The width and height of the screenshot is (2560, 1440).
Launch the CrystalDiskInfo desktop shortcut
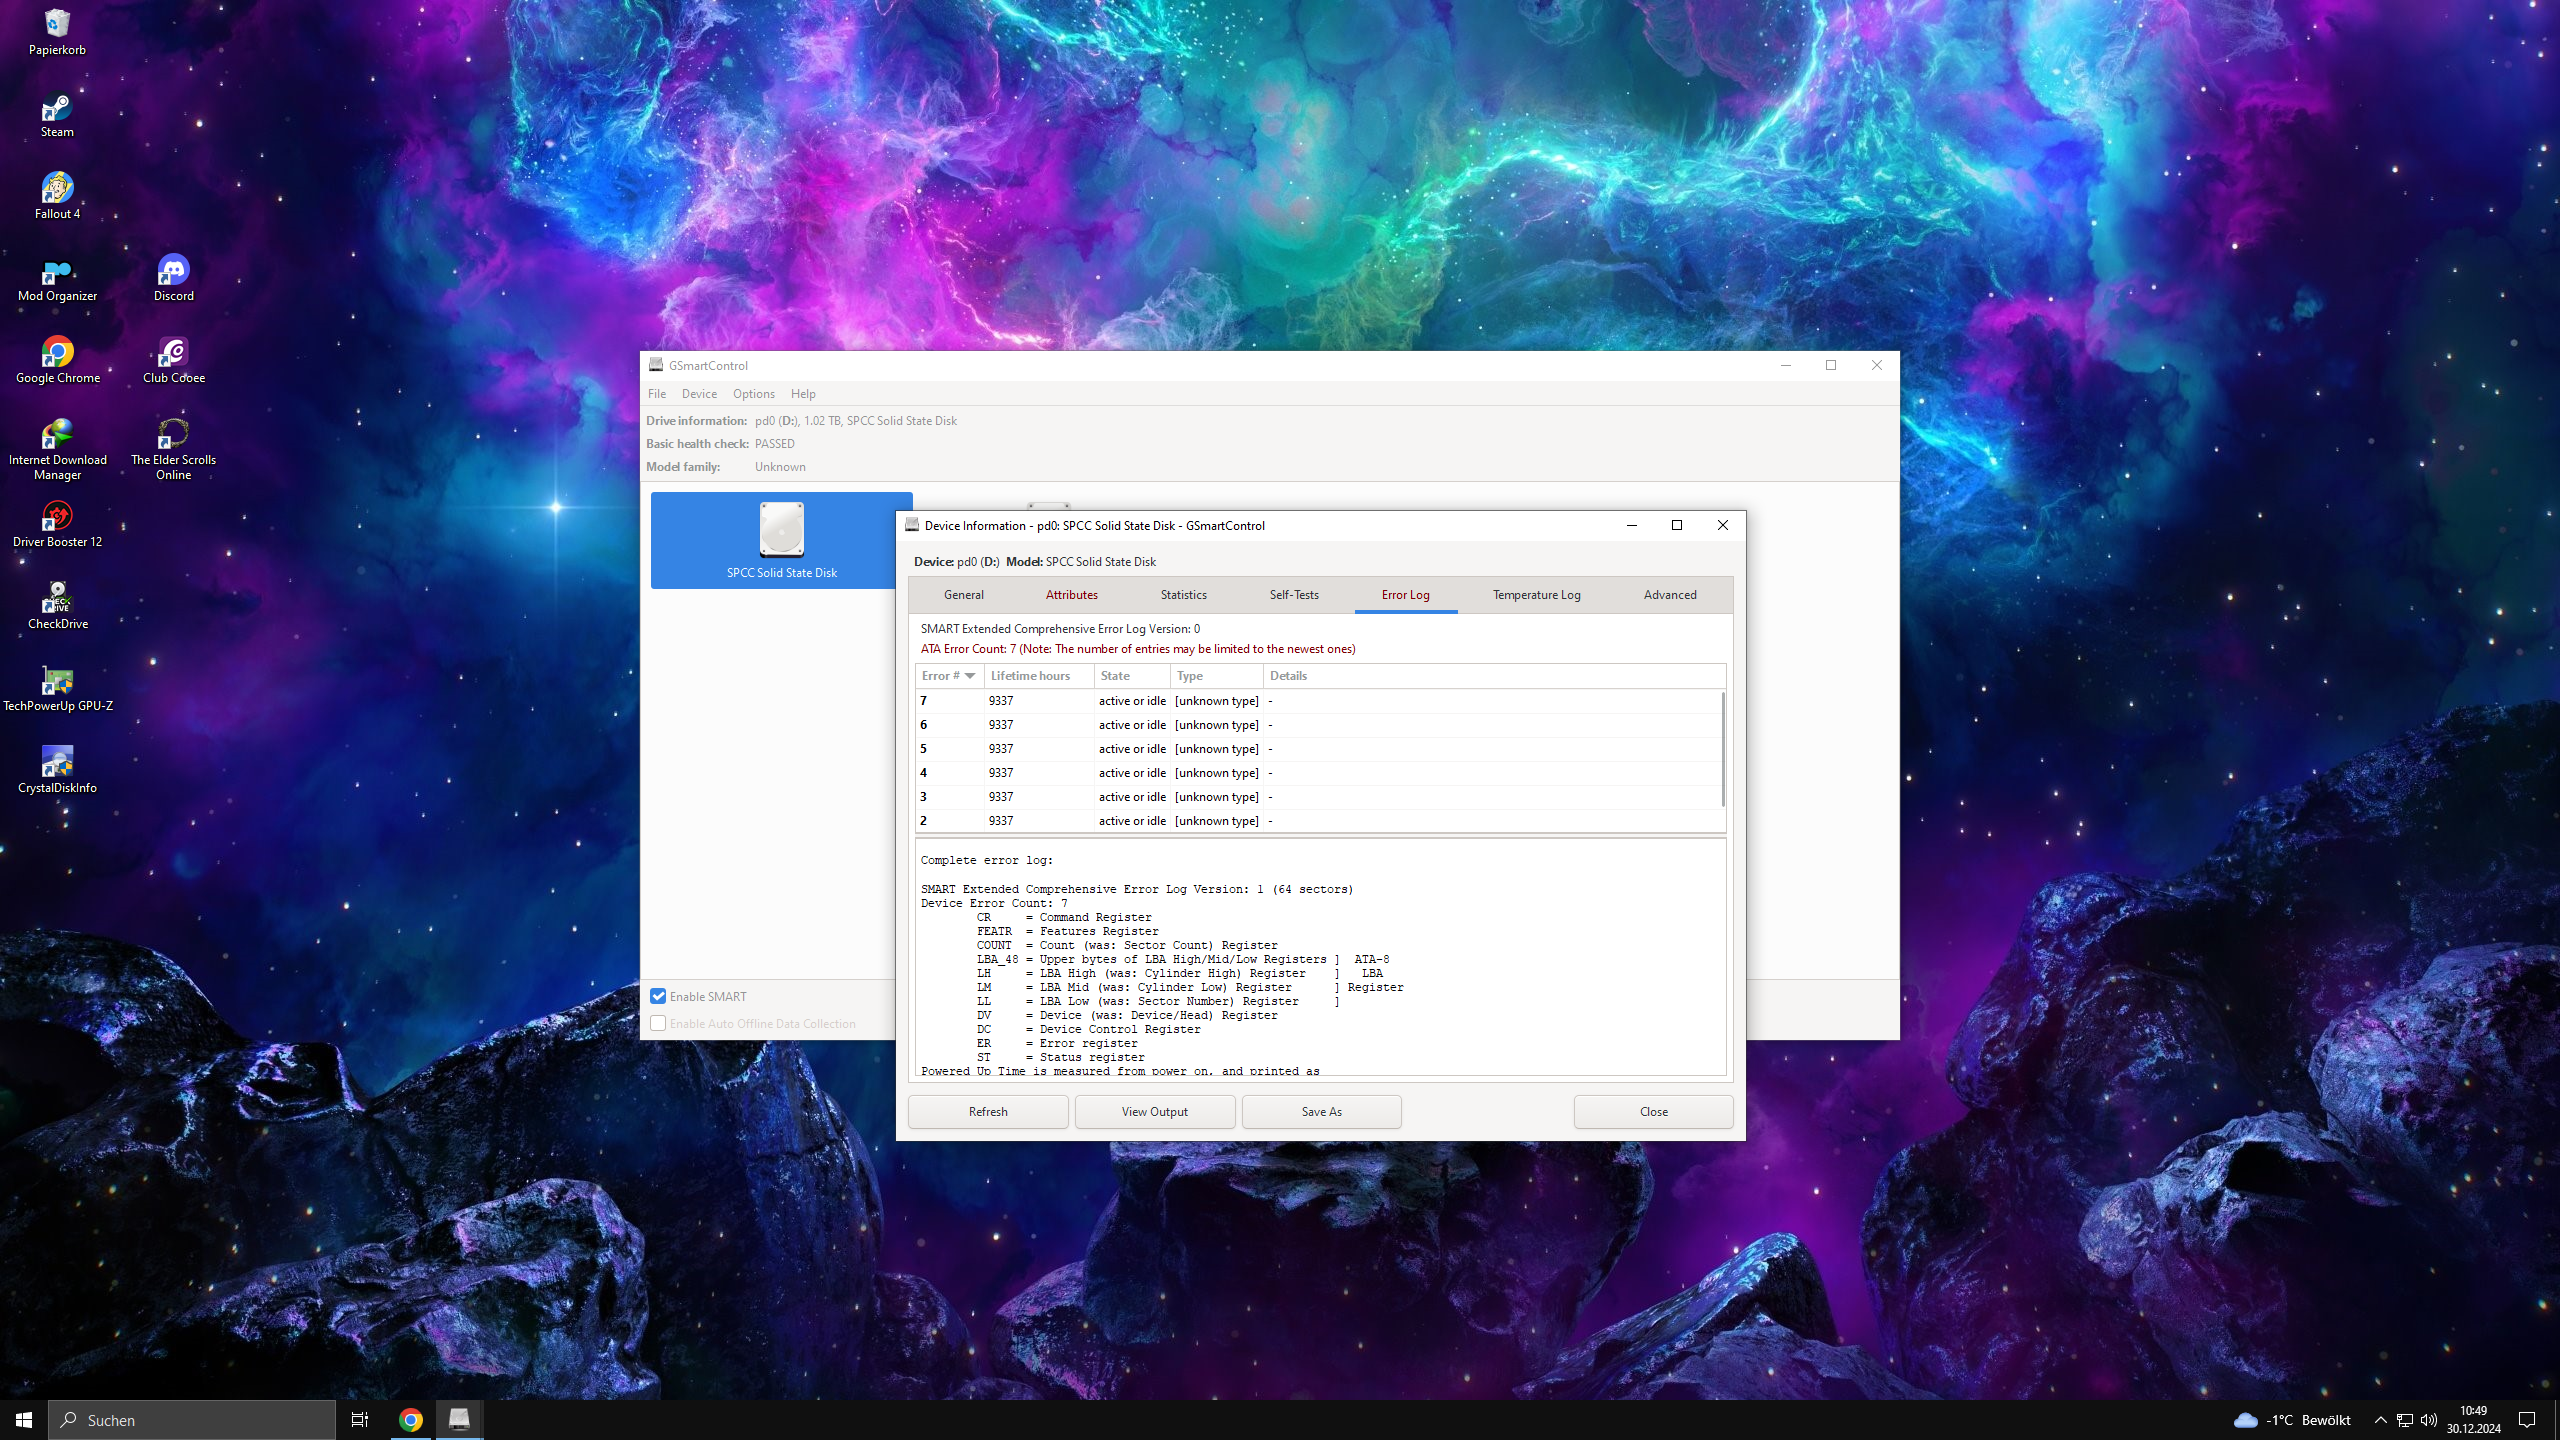57,768
